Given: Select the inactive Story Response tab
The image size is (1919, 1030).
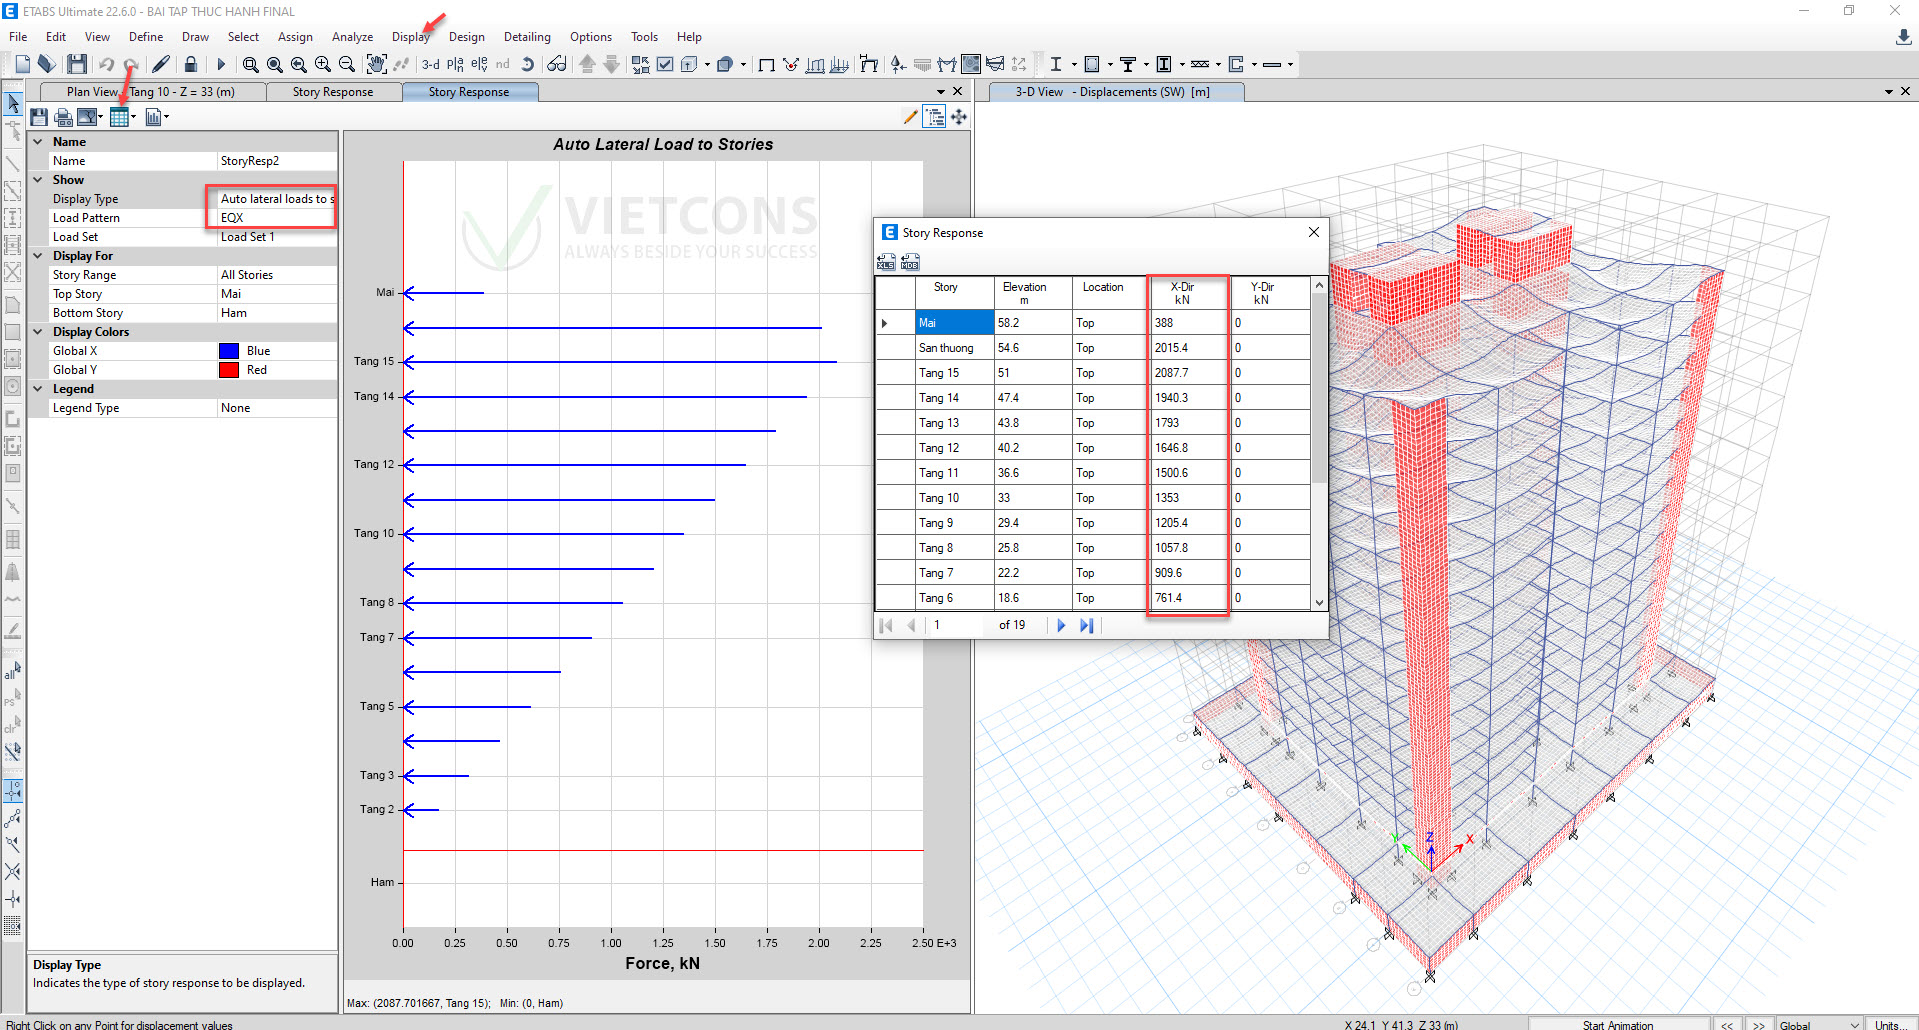Looking at the screenshot, I should coord(333,92).
